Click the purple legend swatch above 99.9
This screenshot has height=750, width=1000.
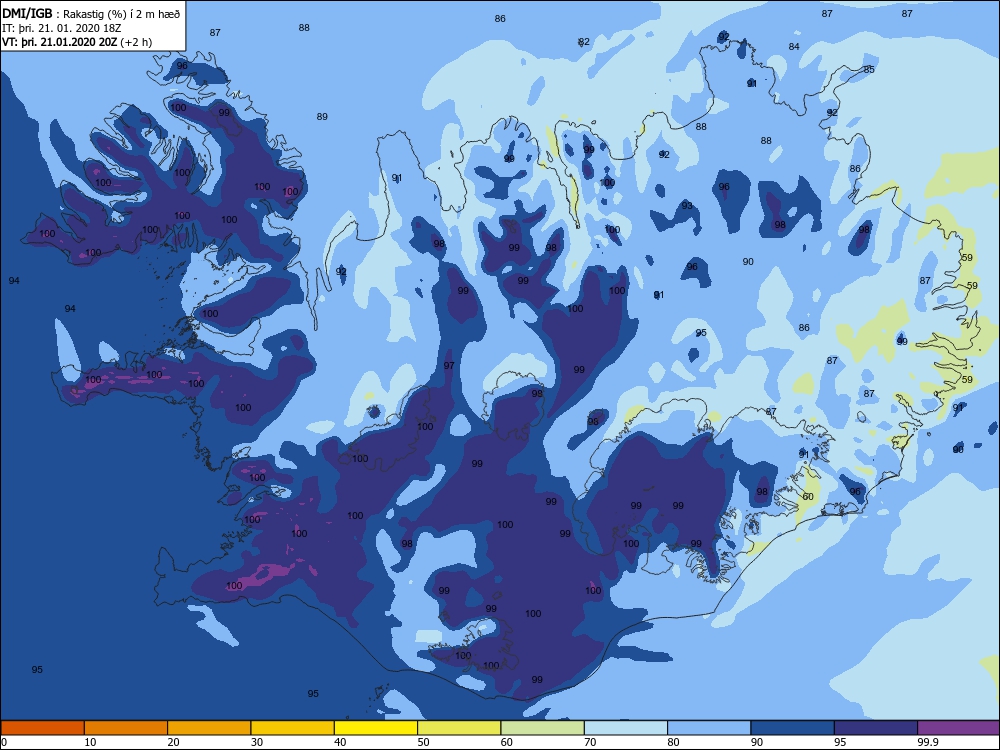click(959, 728)
